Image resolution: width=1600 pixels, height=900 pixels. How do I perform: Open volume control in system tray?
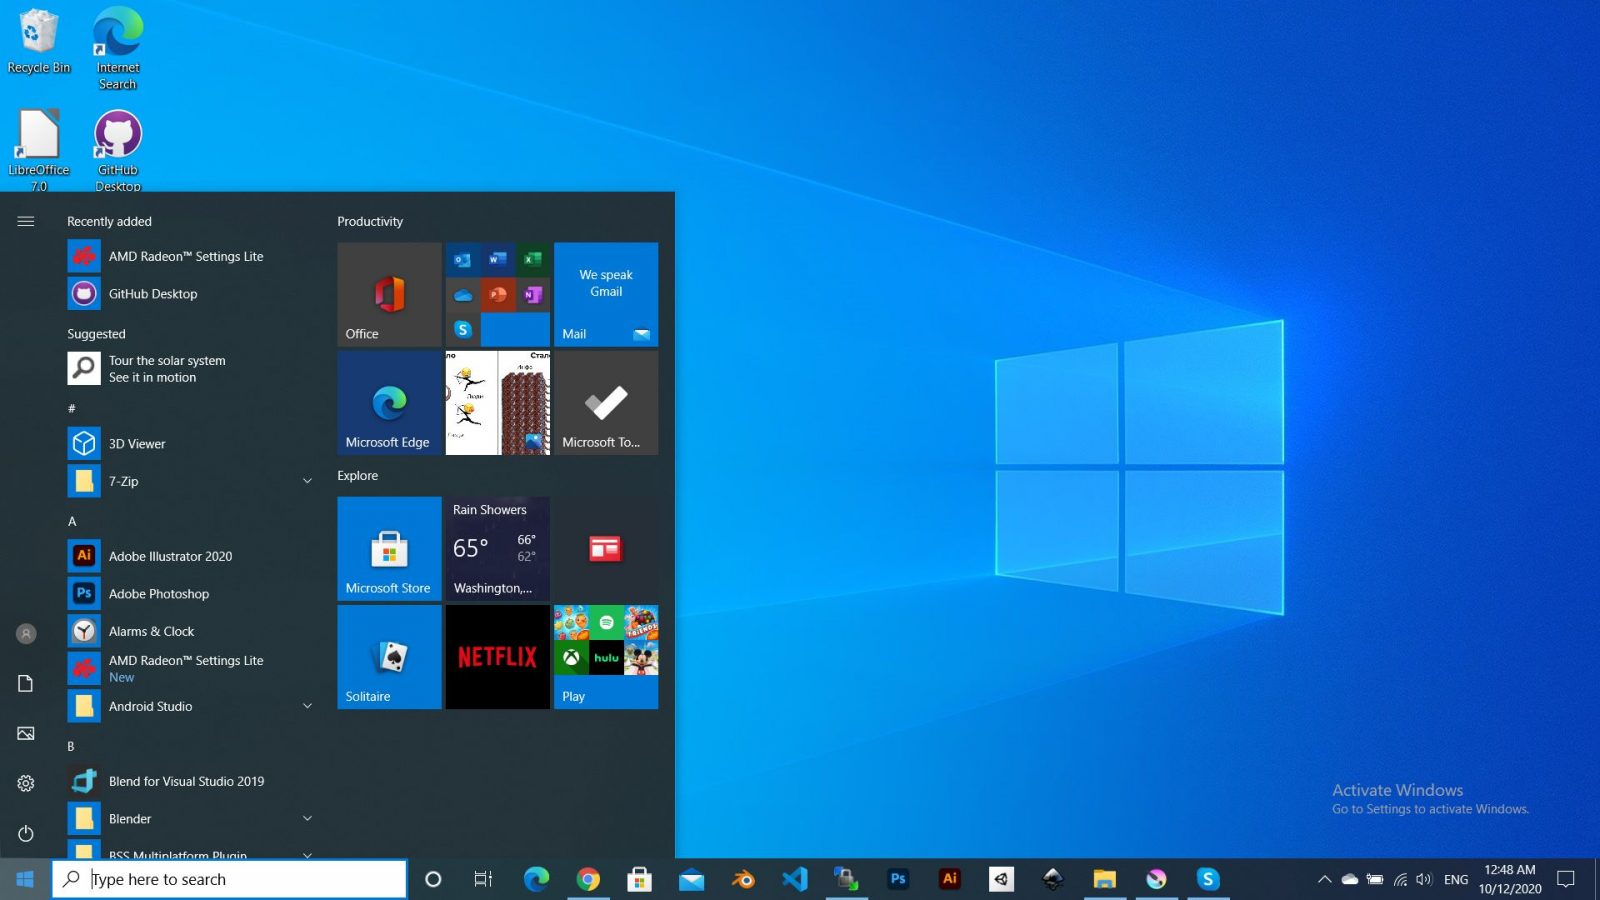(x=1424, y=879)
